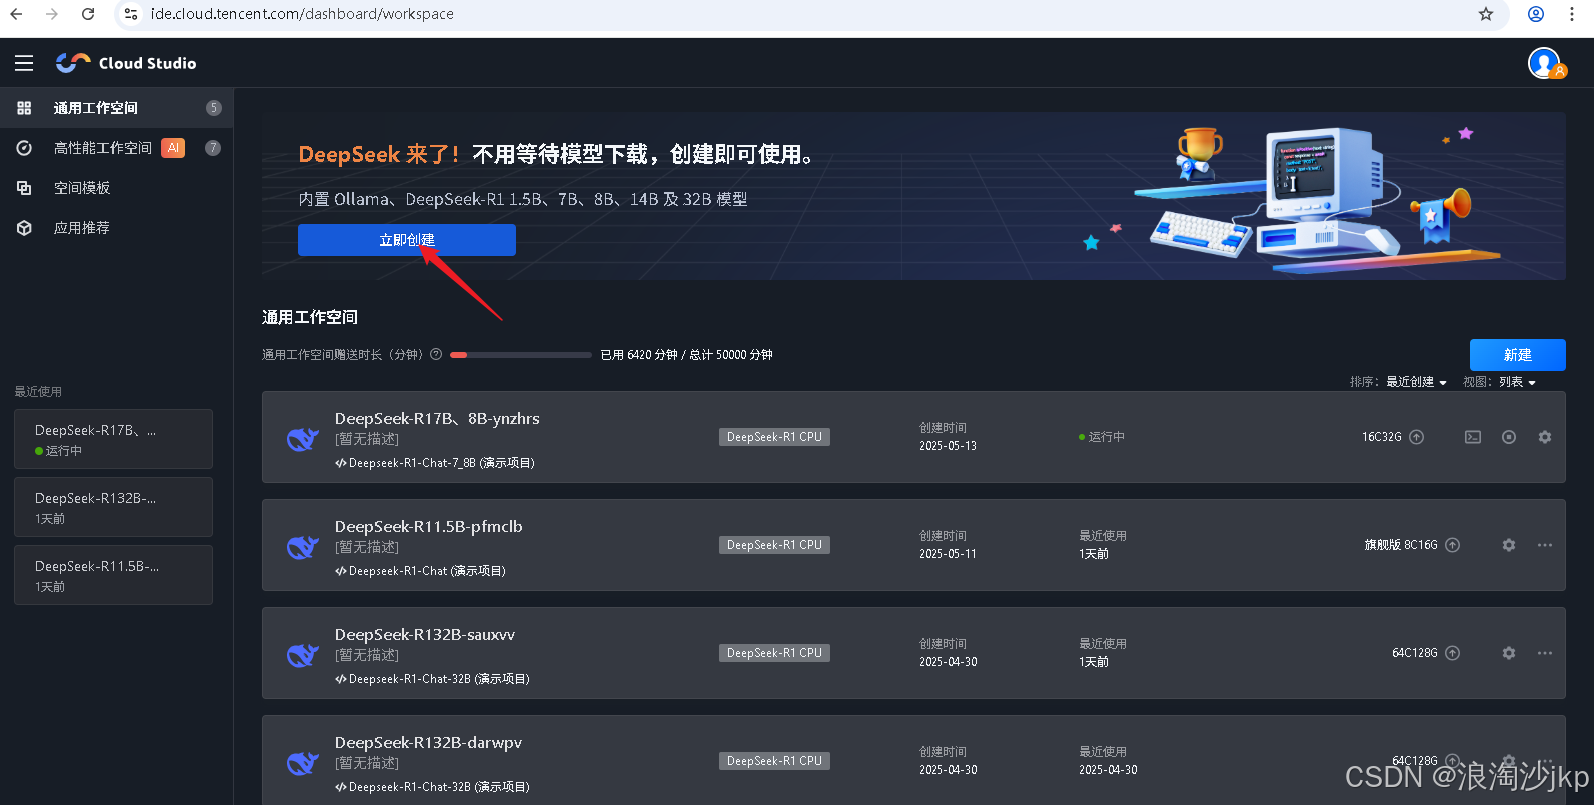This screenshot has height=805, width=1594.
Task: Click browser back arrow
Action: tap(16, 14)
